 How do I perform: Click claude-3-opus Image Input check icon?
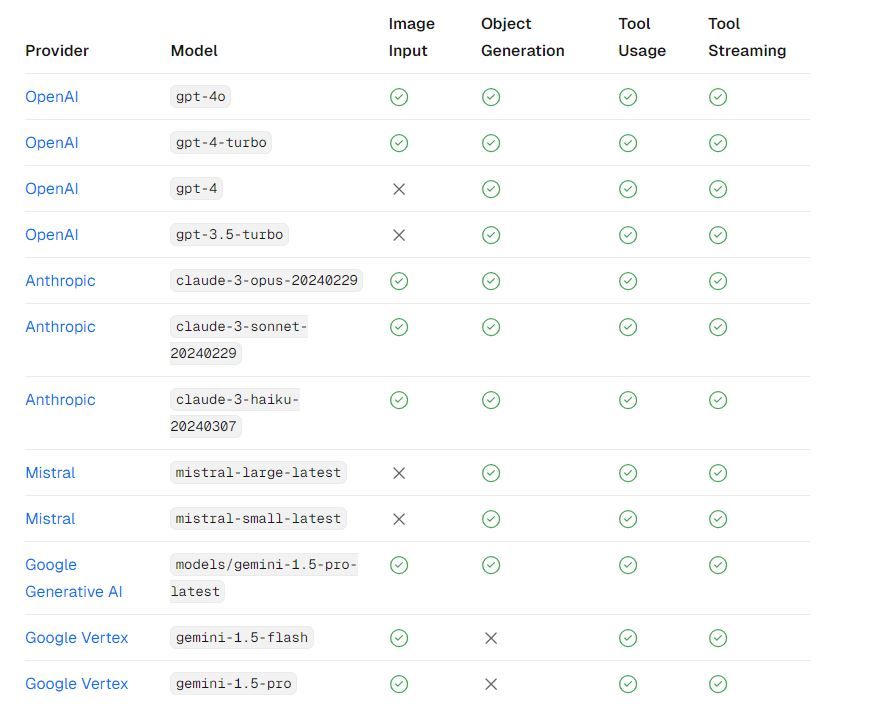399,281
